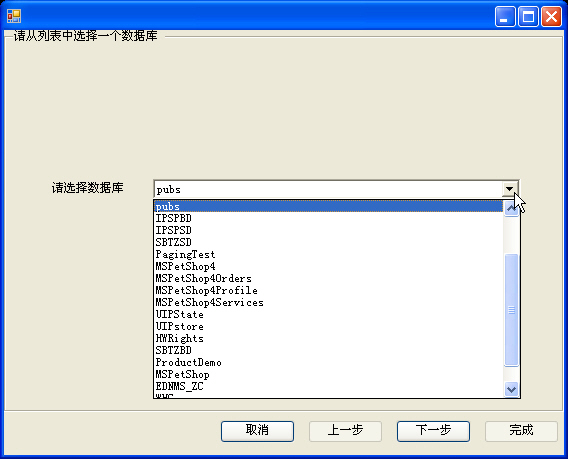This screenshot has height=459, width=568.
Task: Click the dropdown list scrollbar thumb
Action: (511, 310)
